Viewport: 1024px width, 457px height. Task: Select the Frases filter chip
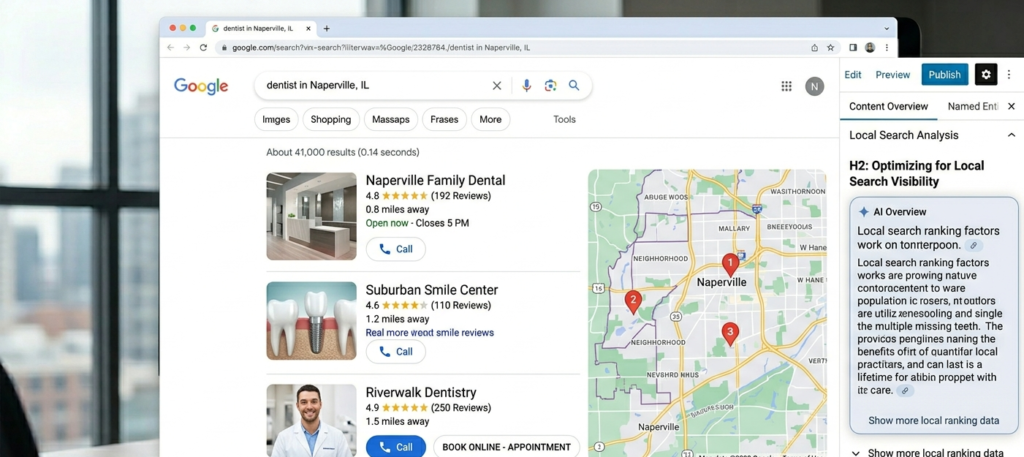pos(444,119)
